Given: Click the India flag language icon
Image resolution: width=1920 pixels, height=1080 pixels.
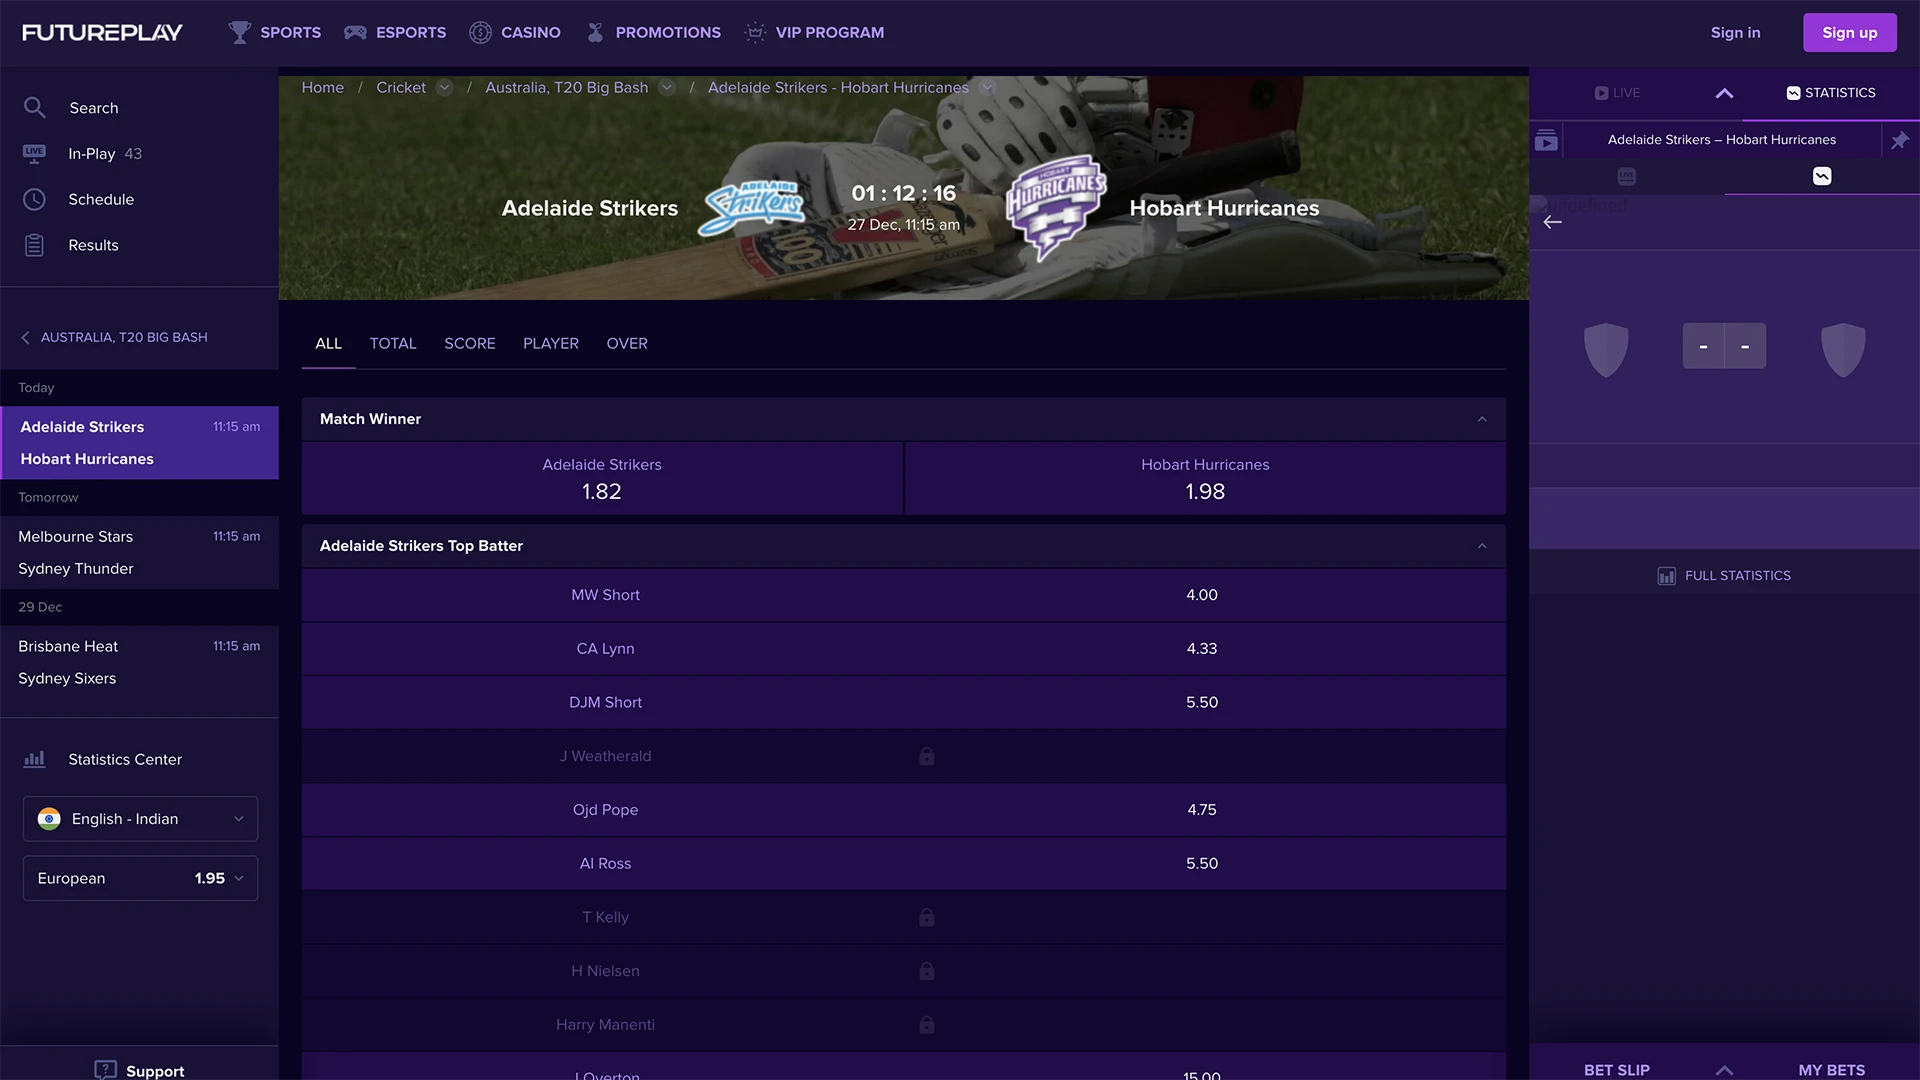Looking at the screenshot, I should pyautogui.click(x=49, y=819).
